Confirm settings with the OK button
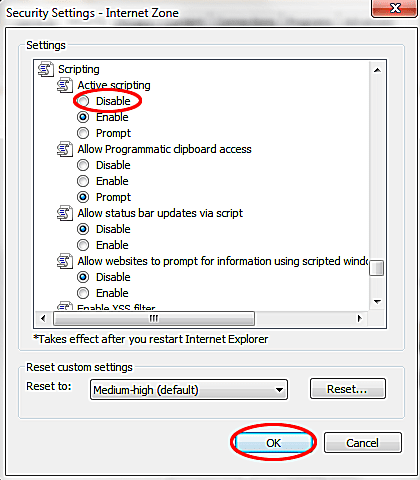This screenshot has height=480, width=420. 273,443
